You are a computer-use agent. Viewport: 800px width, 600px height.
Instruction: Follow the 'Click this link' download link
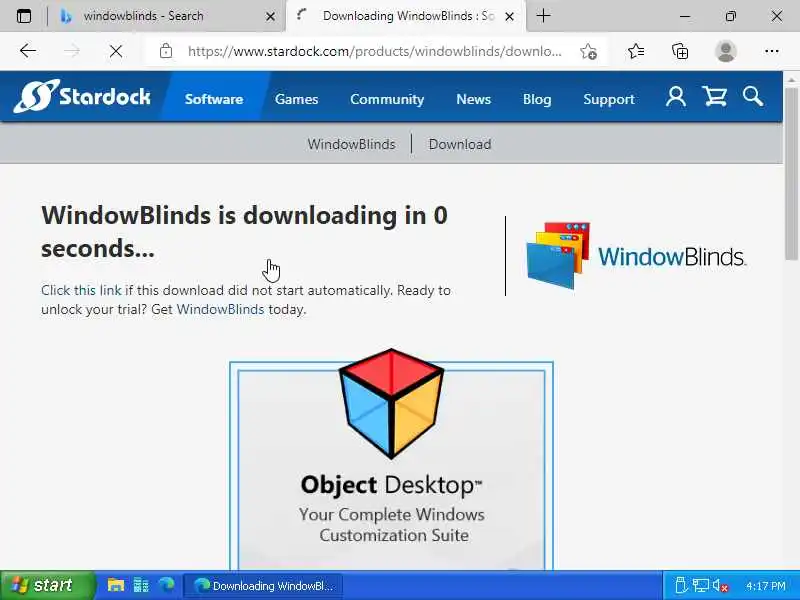(81, 290)
